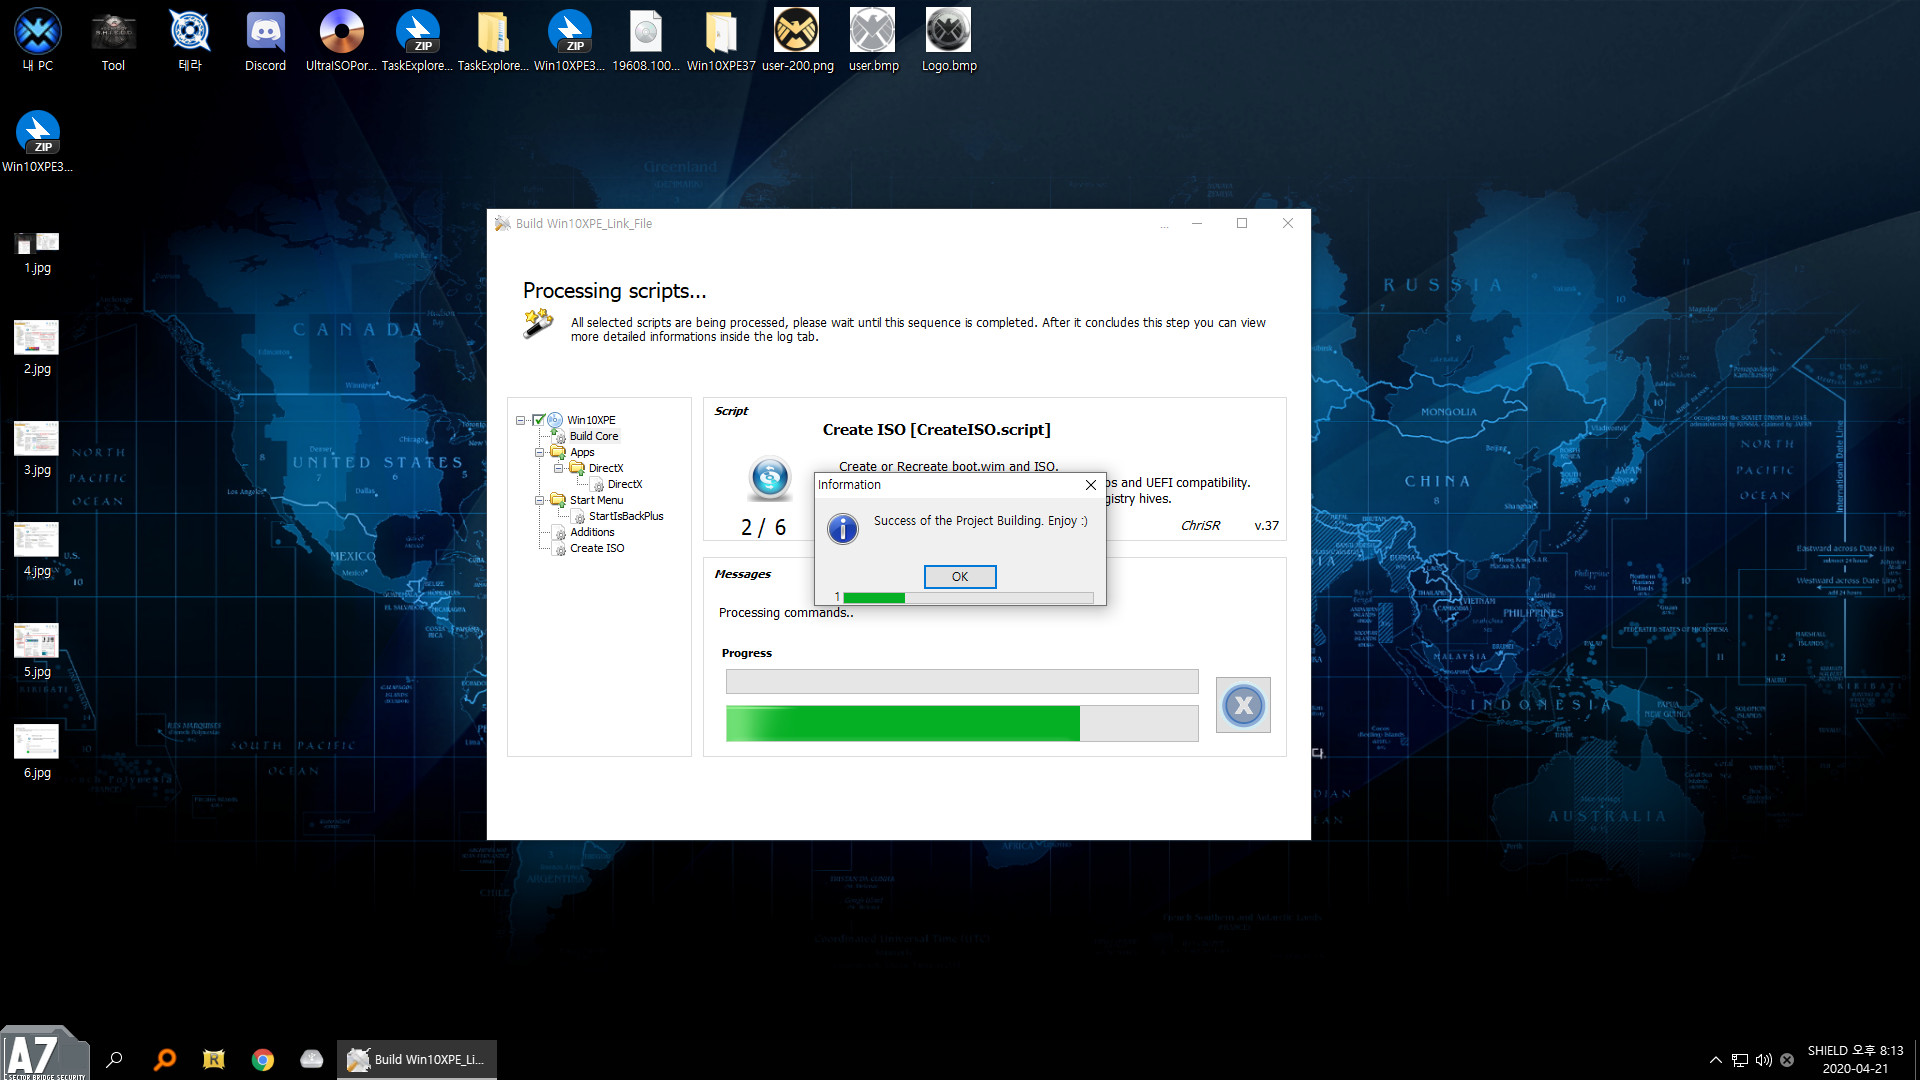This screenshot has height=1080, width=1920.
Task: Open the Tool desktop shortcut
Action: coord(113,40)
